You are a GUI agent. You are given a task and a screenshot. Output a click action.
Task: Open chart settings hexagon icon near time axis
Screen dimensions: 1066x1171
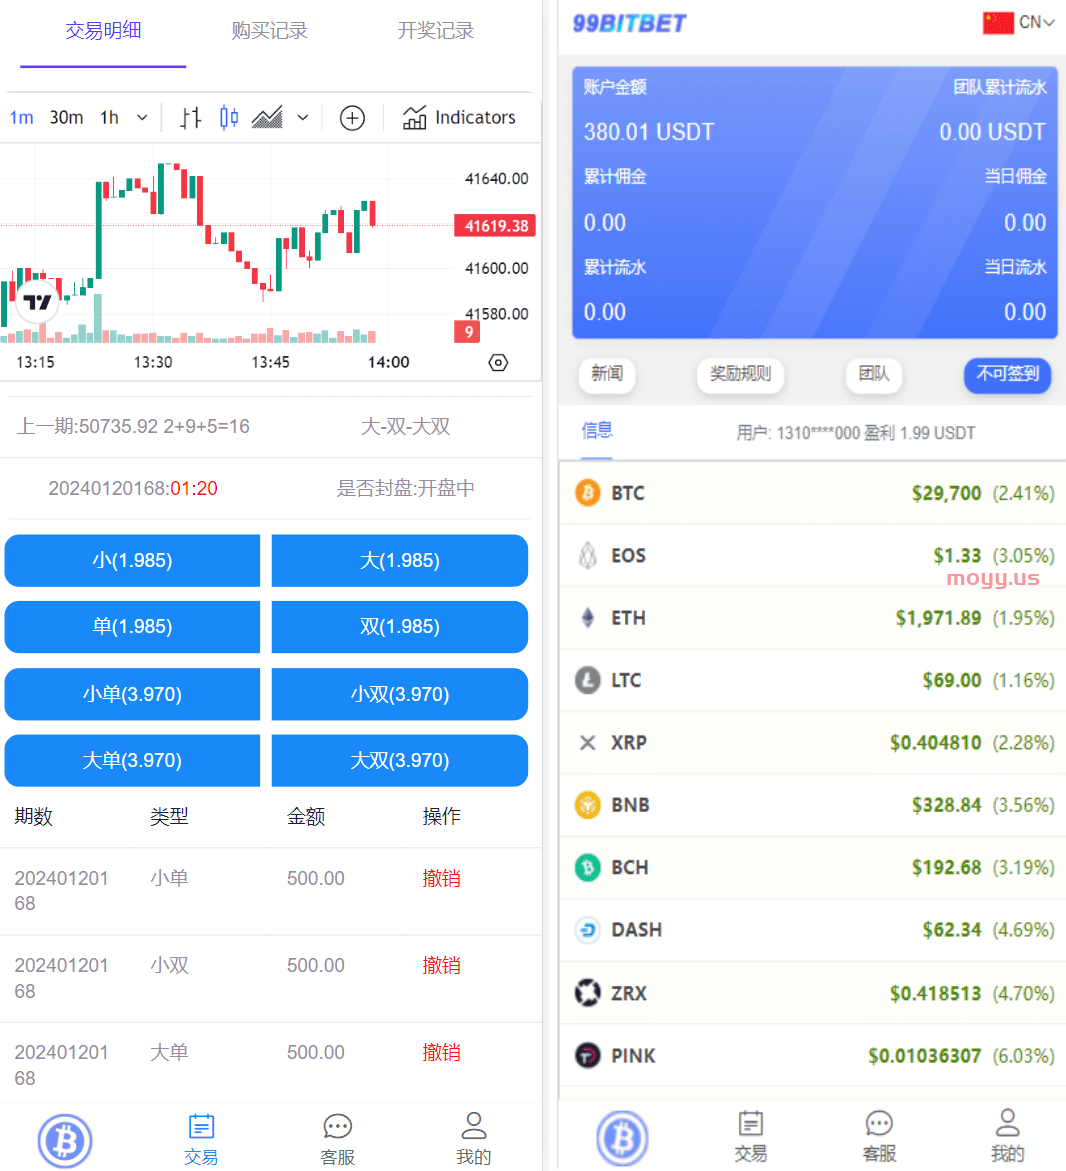[x=498, y=363]
